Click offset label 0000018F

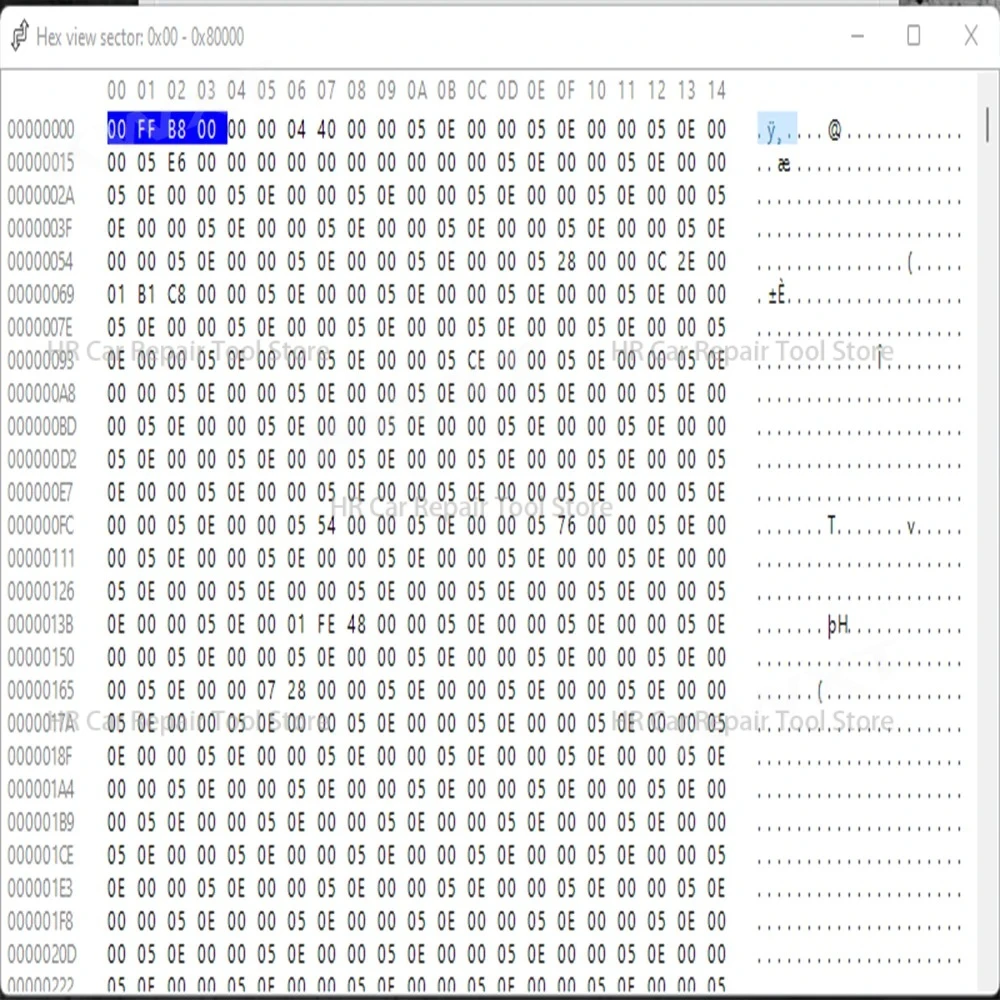point(40,756)
